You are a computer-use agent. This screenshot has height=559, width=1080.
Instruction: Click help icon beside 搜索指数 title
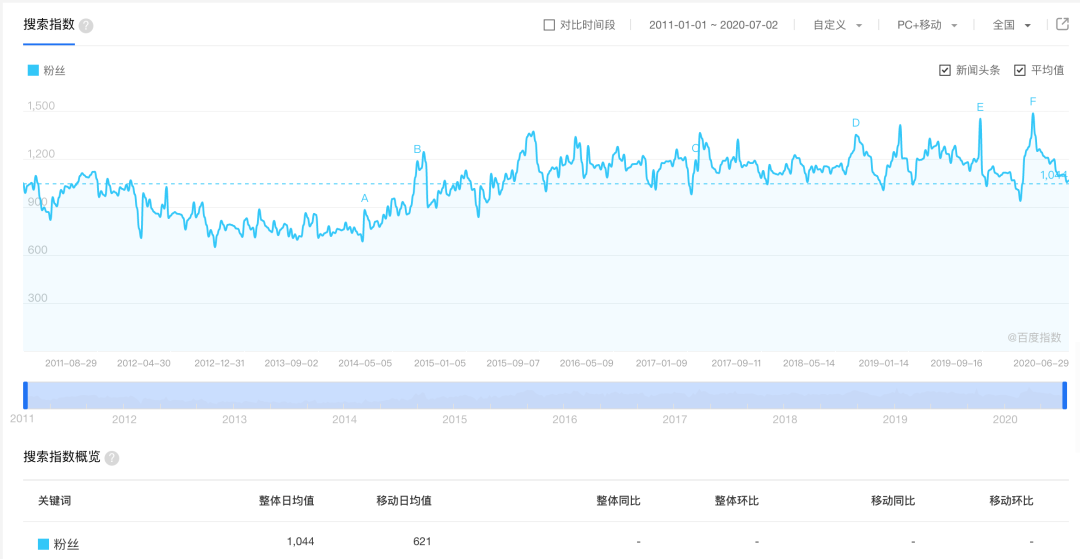(x=86, y=26)
